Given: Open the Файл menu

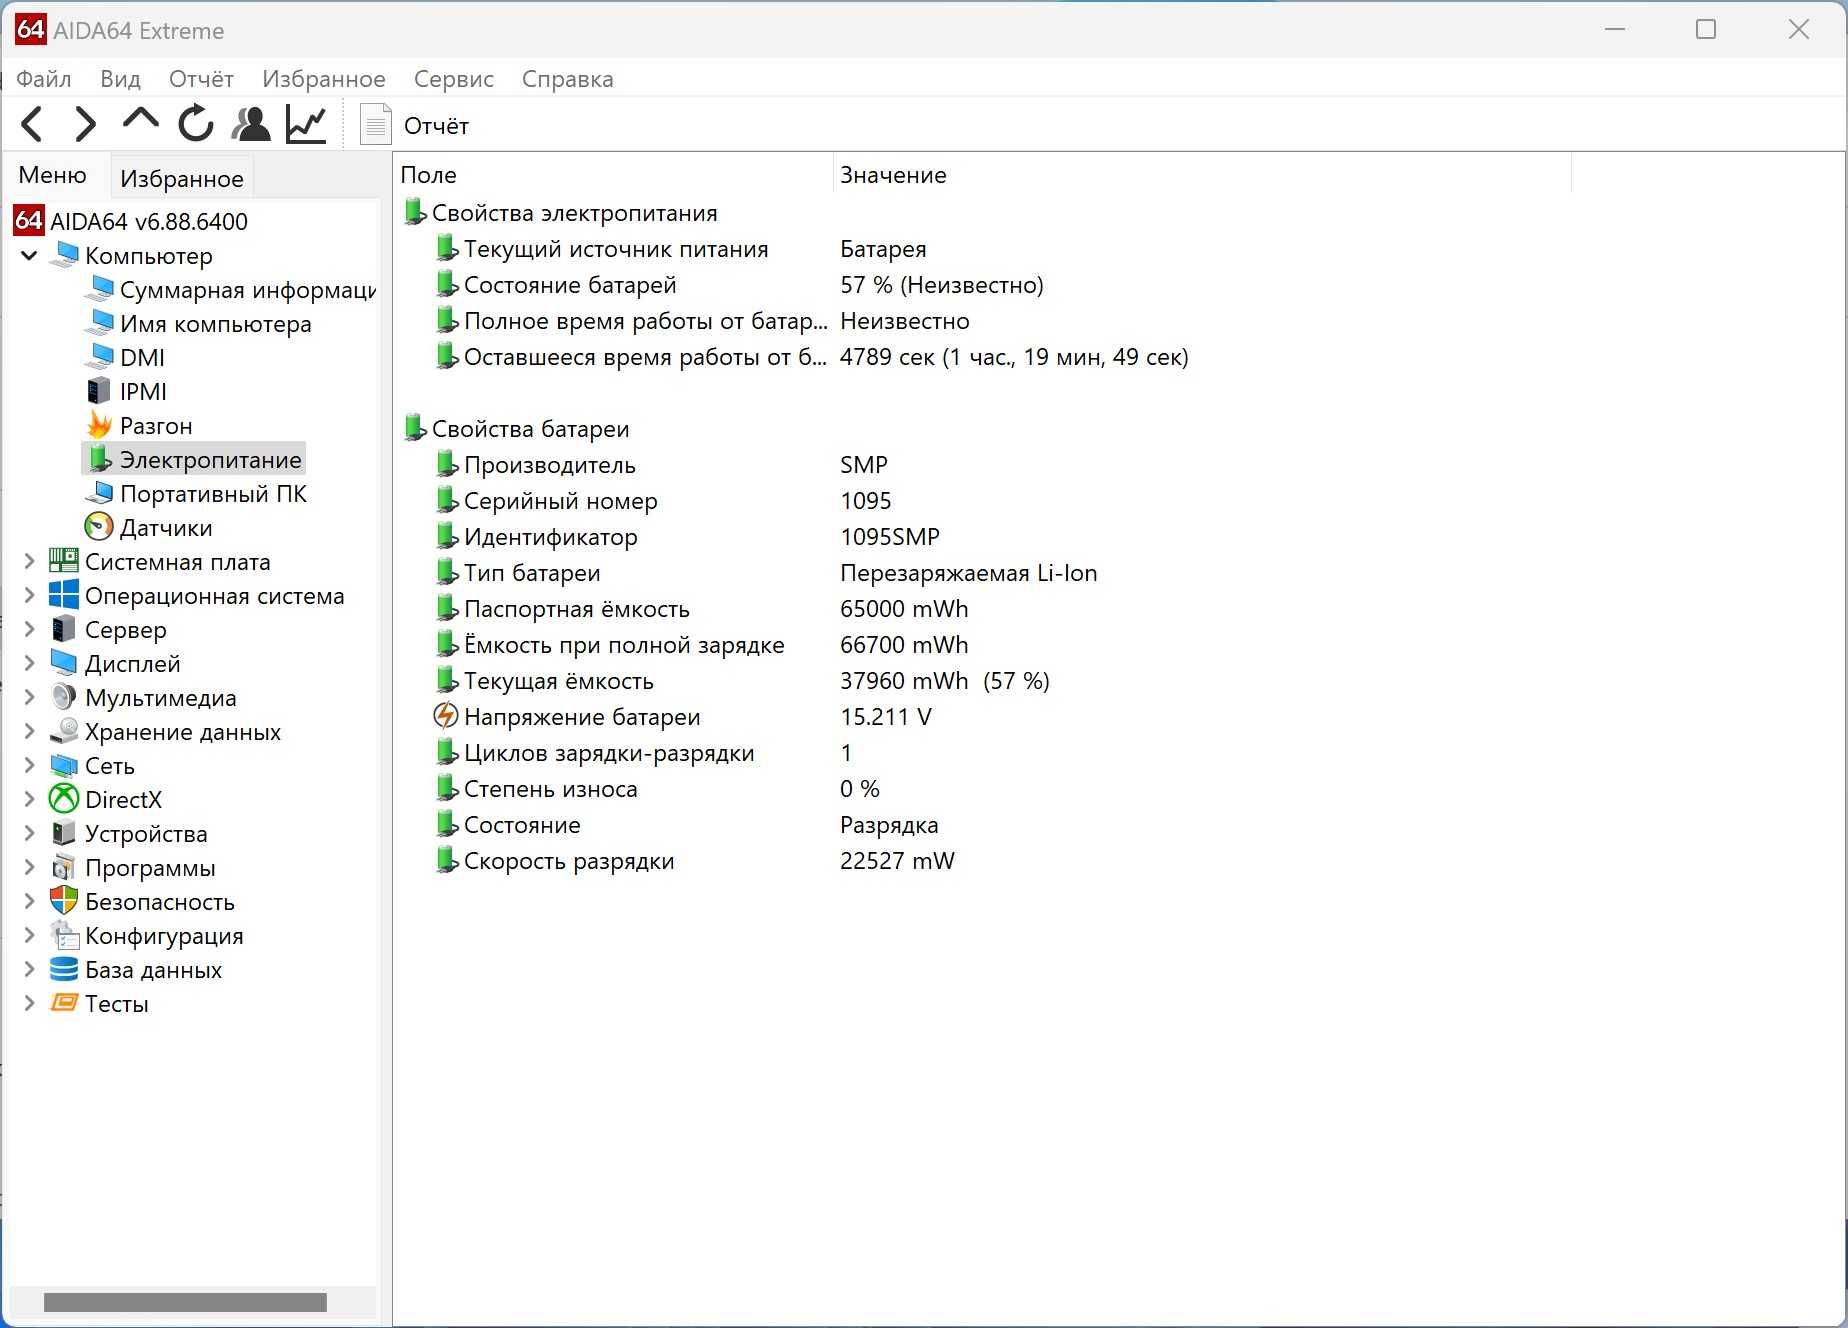Looking at the screenshot, I should 44,79.
